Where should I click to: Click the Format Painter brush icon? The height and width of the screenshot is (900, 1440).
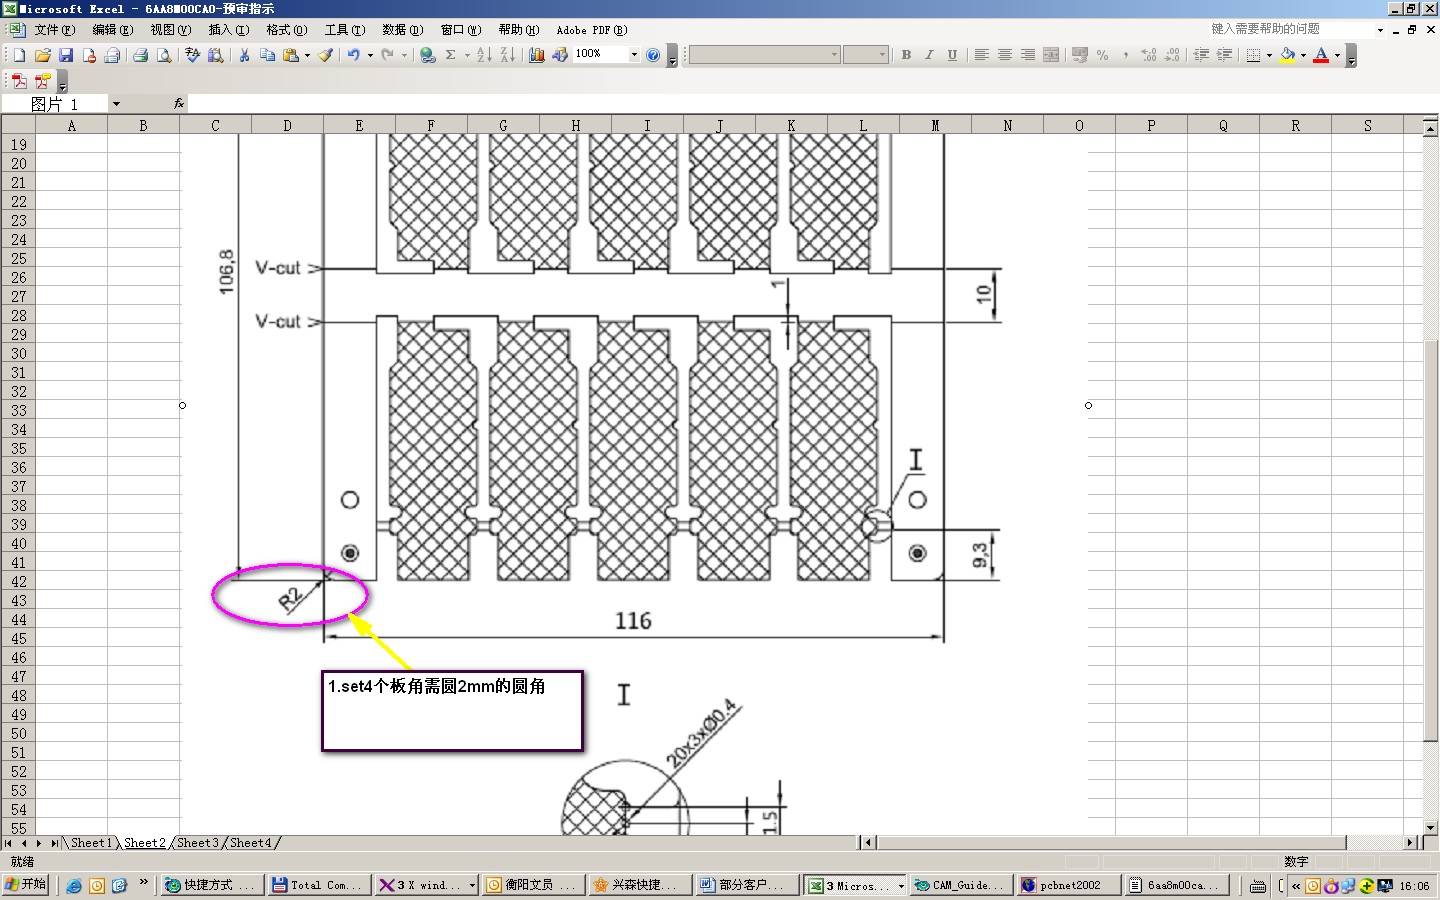(x=326, y=55)
